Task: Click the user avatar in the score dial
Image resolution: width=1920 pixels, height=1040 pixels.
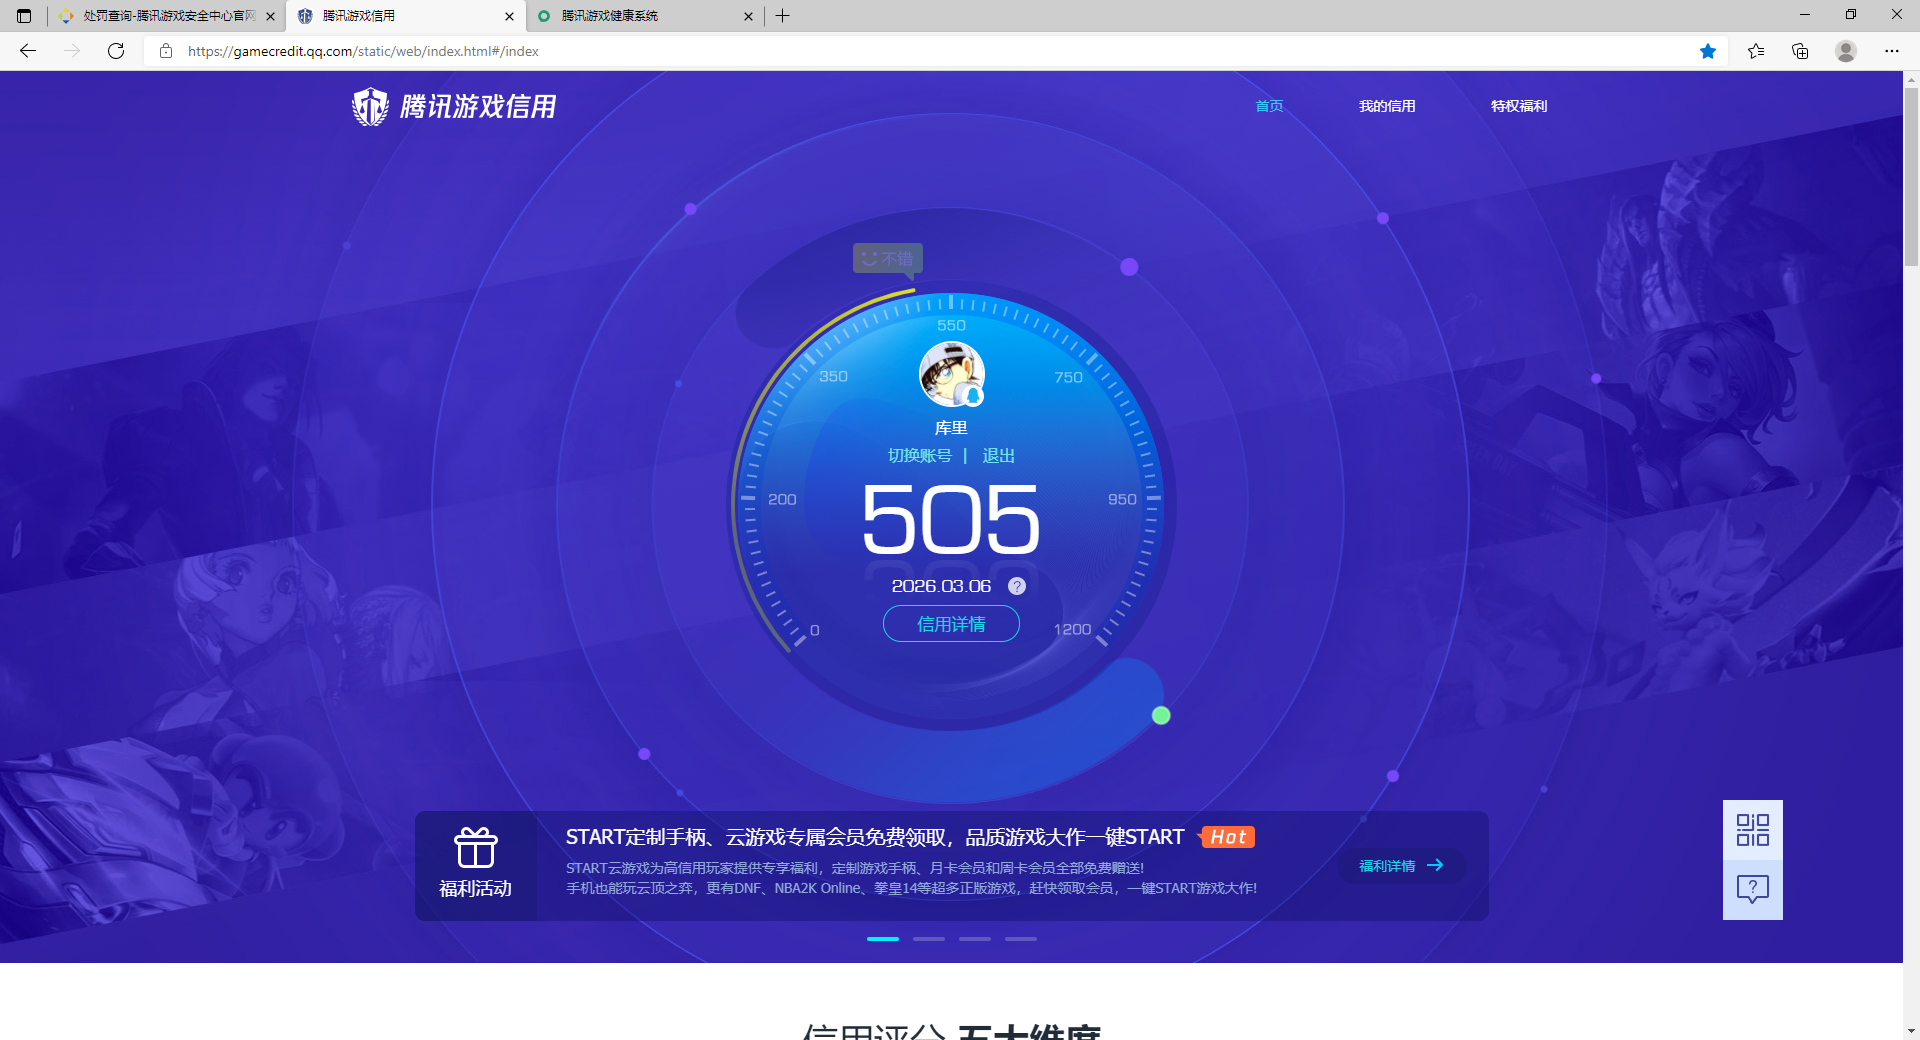Action: [951, 375]
